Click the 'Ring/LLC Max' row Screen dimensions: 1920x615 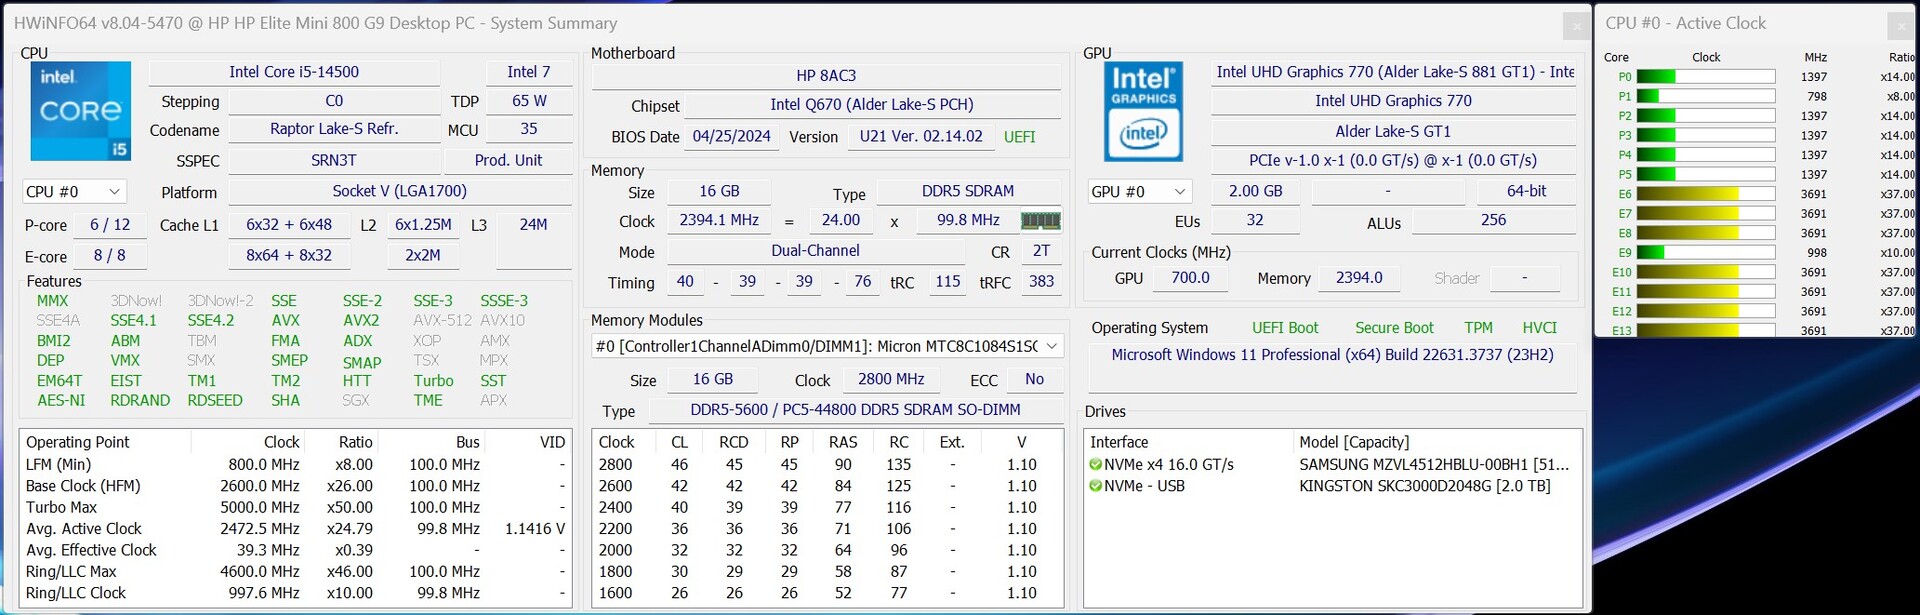295,572
